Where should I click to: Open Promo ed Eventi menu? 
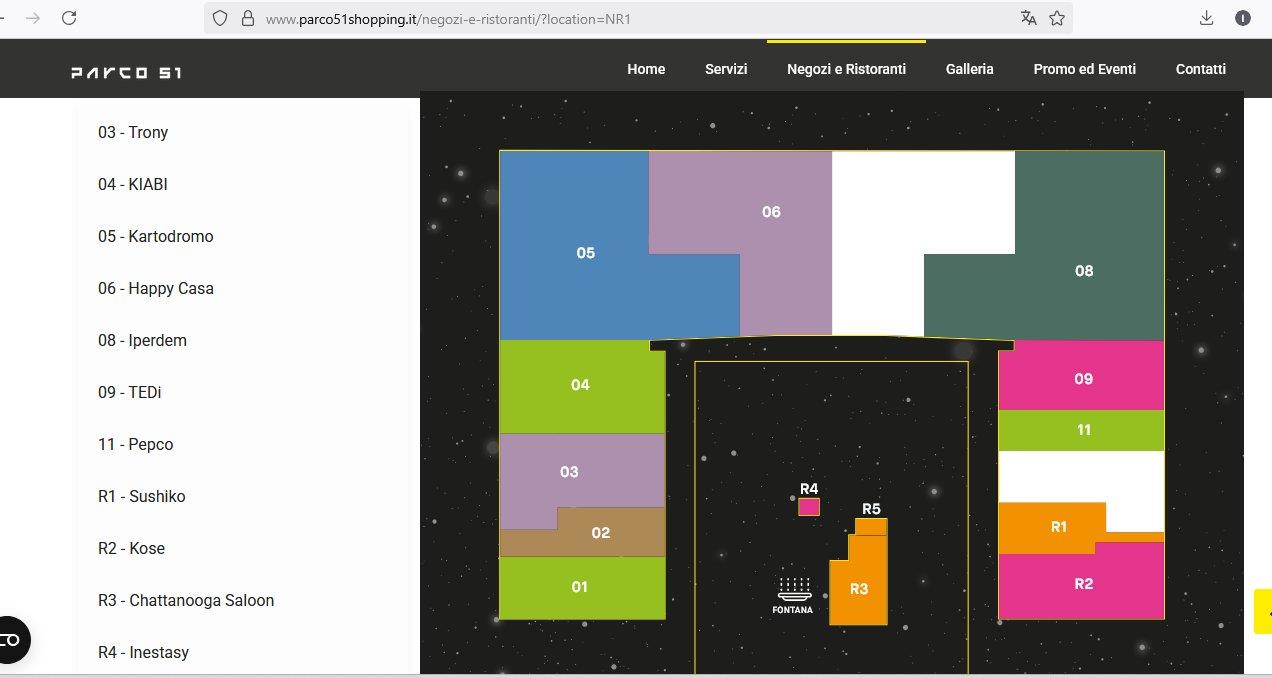pyautogui.click(x=1084, y=69)
